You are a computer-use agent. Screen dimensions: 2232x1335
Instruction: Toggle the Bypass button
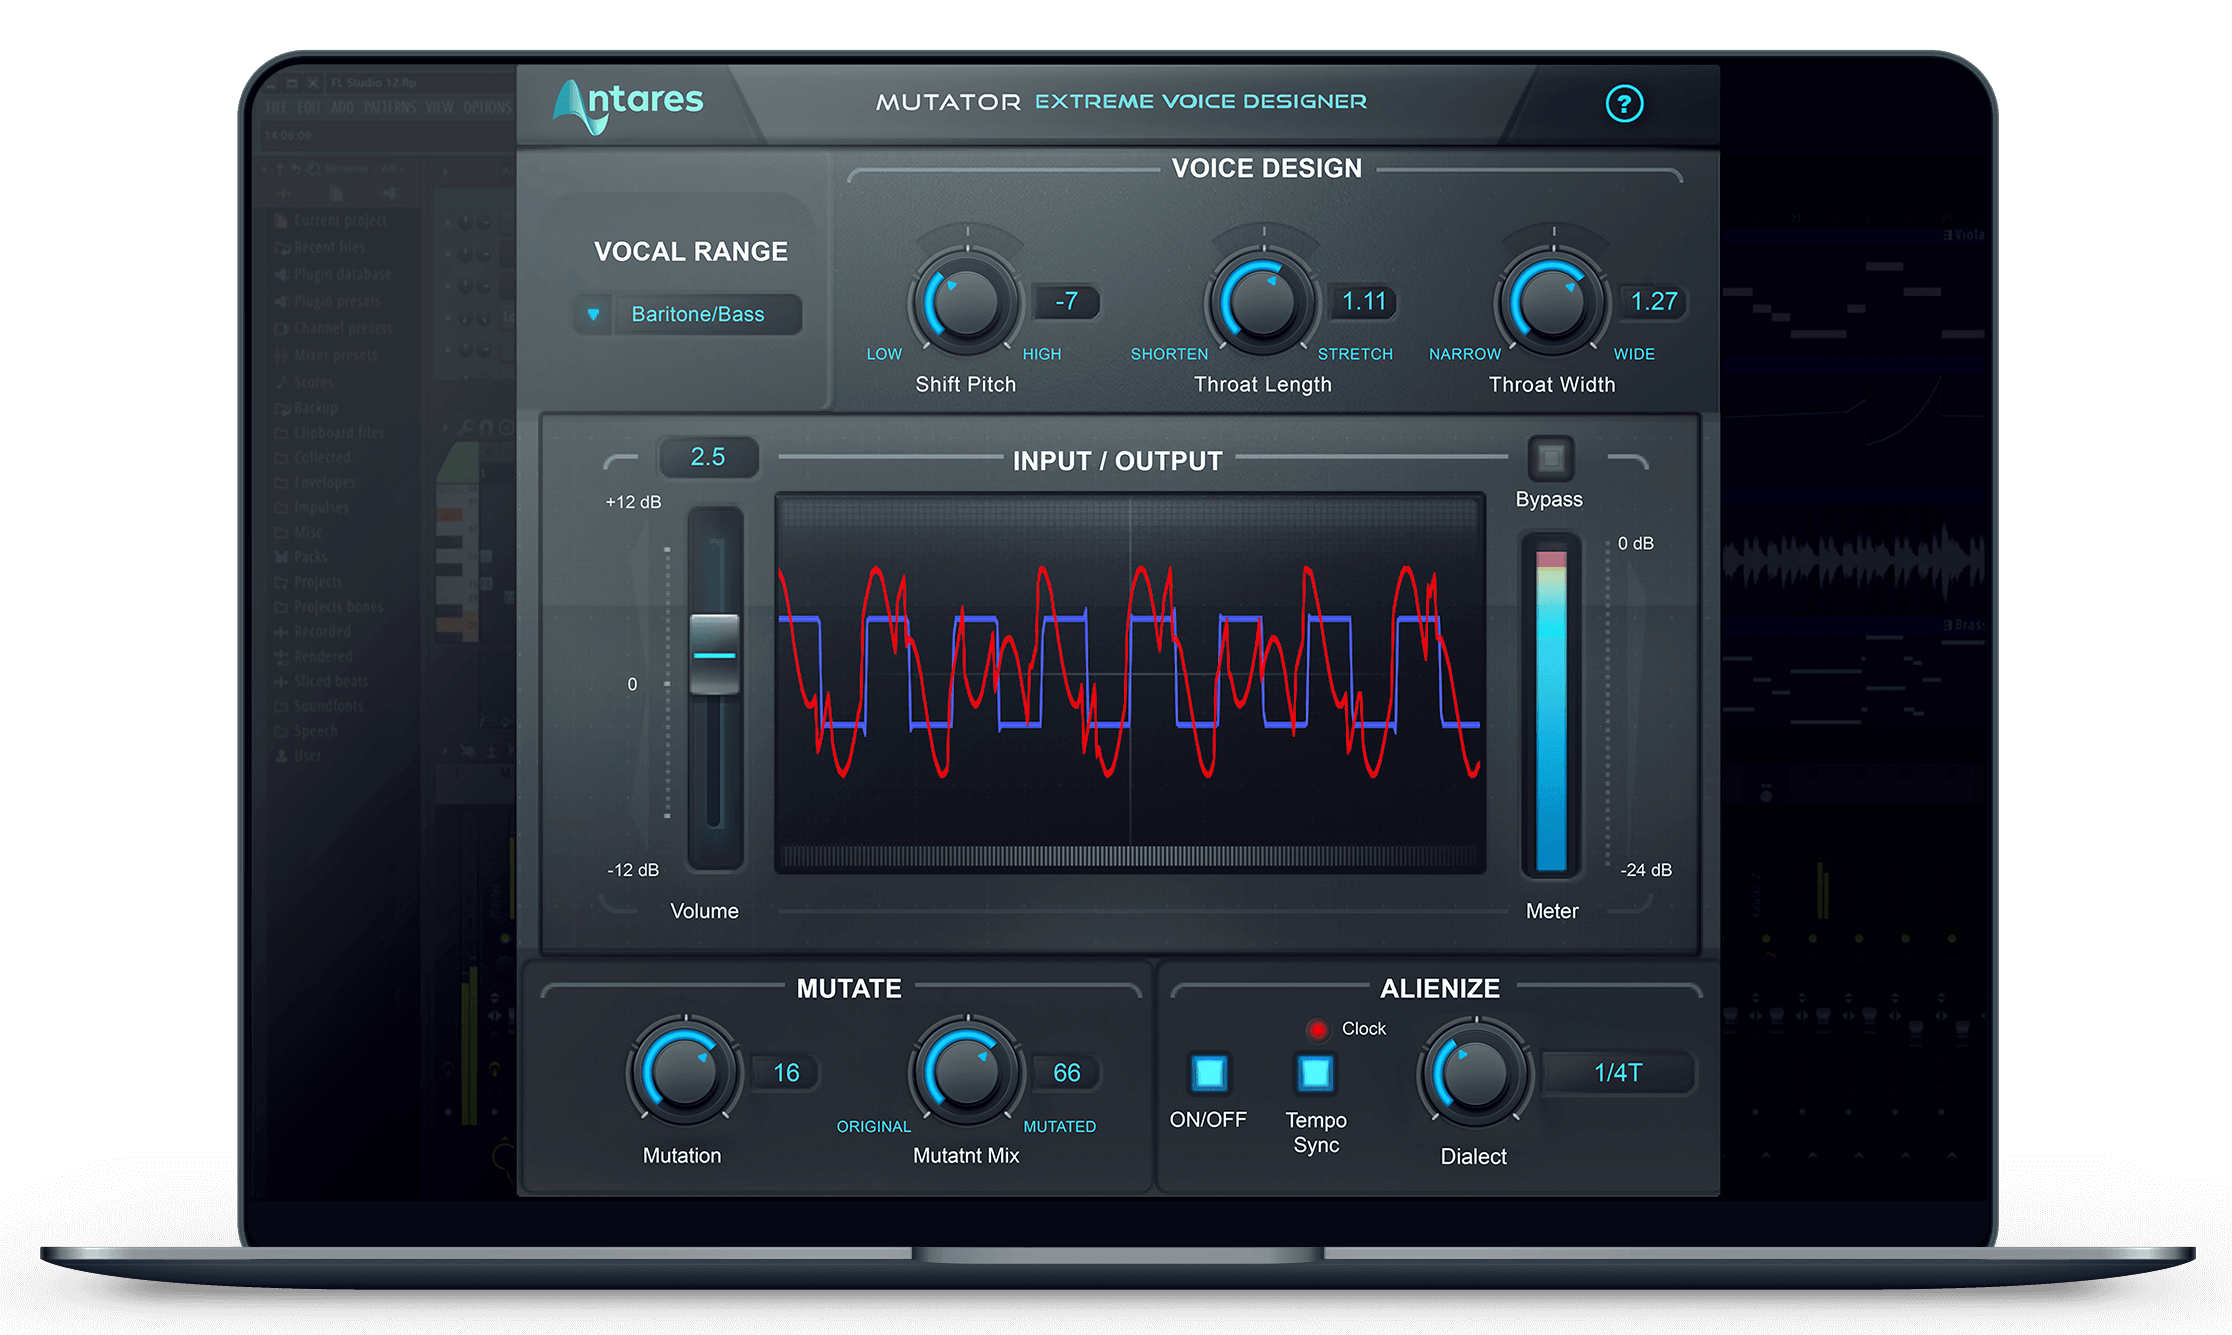click(1550, 459)
